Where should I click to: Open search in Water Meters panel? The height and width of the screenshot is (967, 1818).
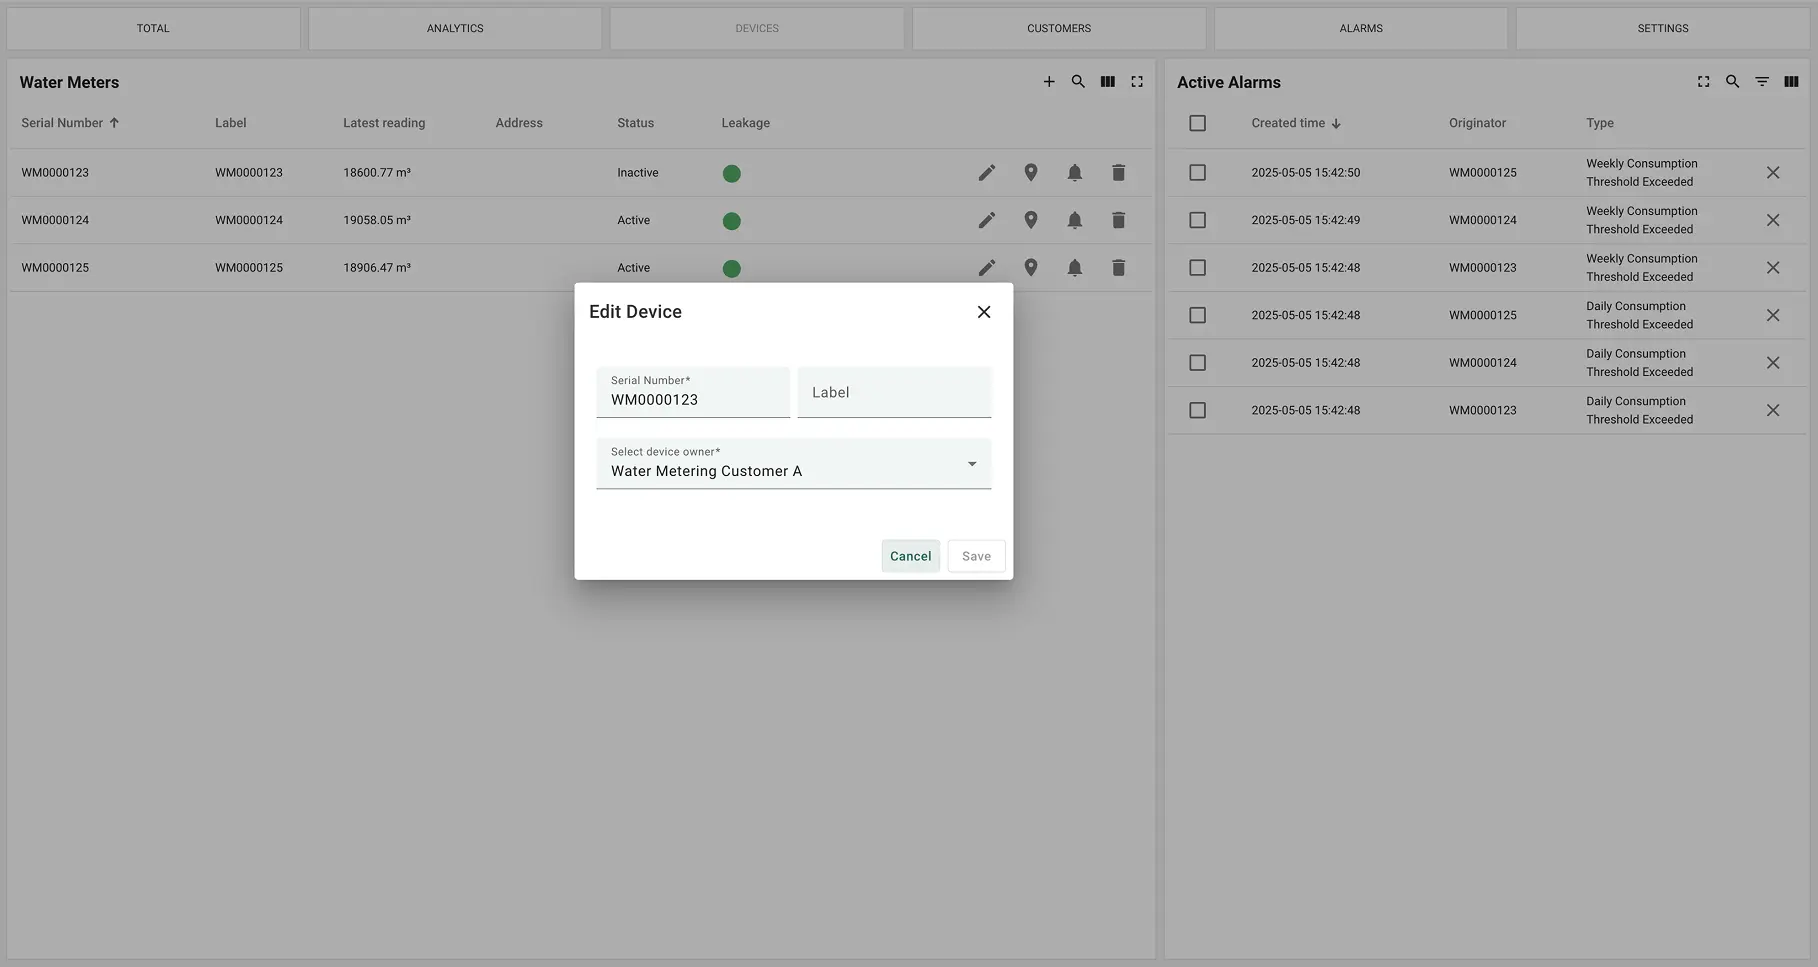point(1078,82)
